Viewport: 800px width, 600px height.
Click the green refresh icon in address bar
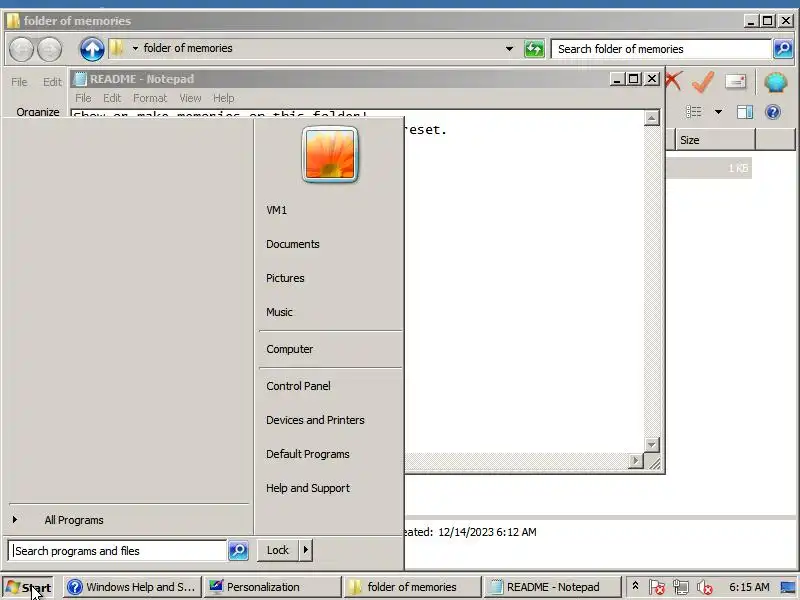pyautogui.click(x=534, y=49)
